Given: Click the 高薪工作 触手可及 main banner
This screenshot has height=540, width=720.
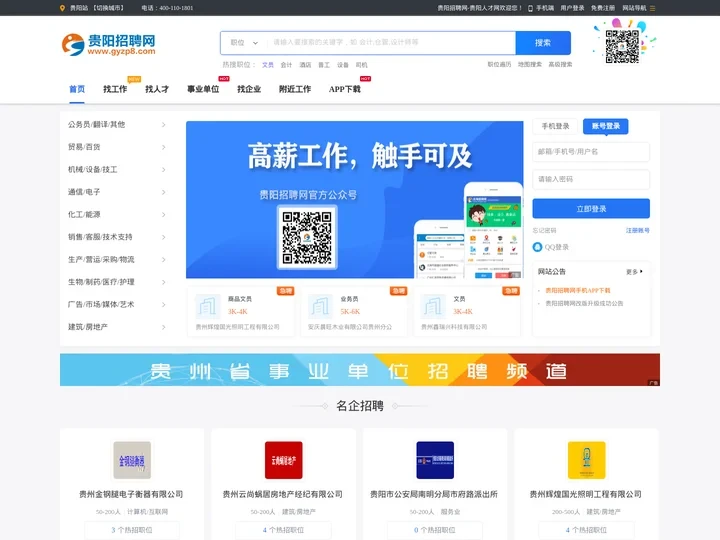Looking at the screenshot, I should click(354, 200).
